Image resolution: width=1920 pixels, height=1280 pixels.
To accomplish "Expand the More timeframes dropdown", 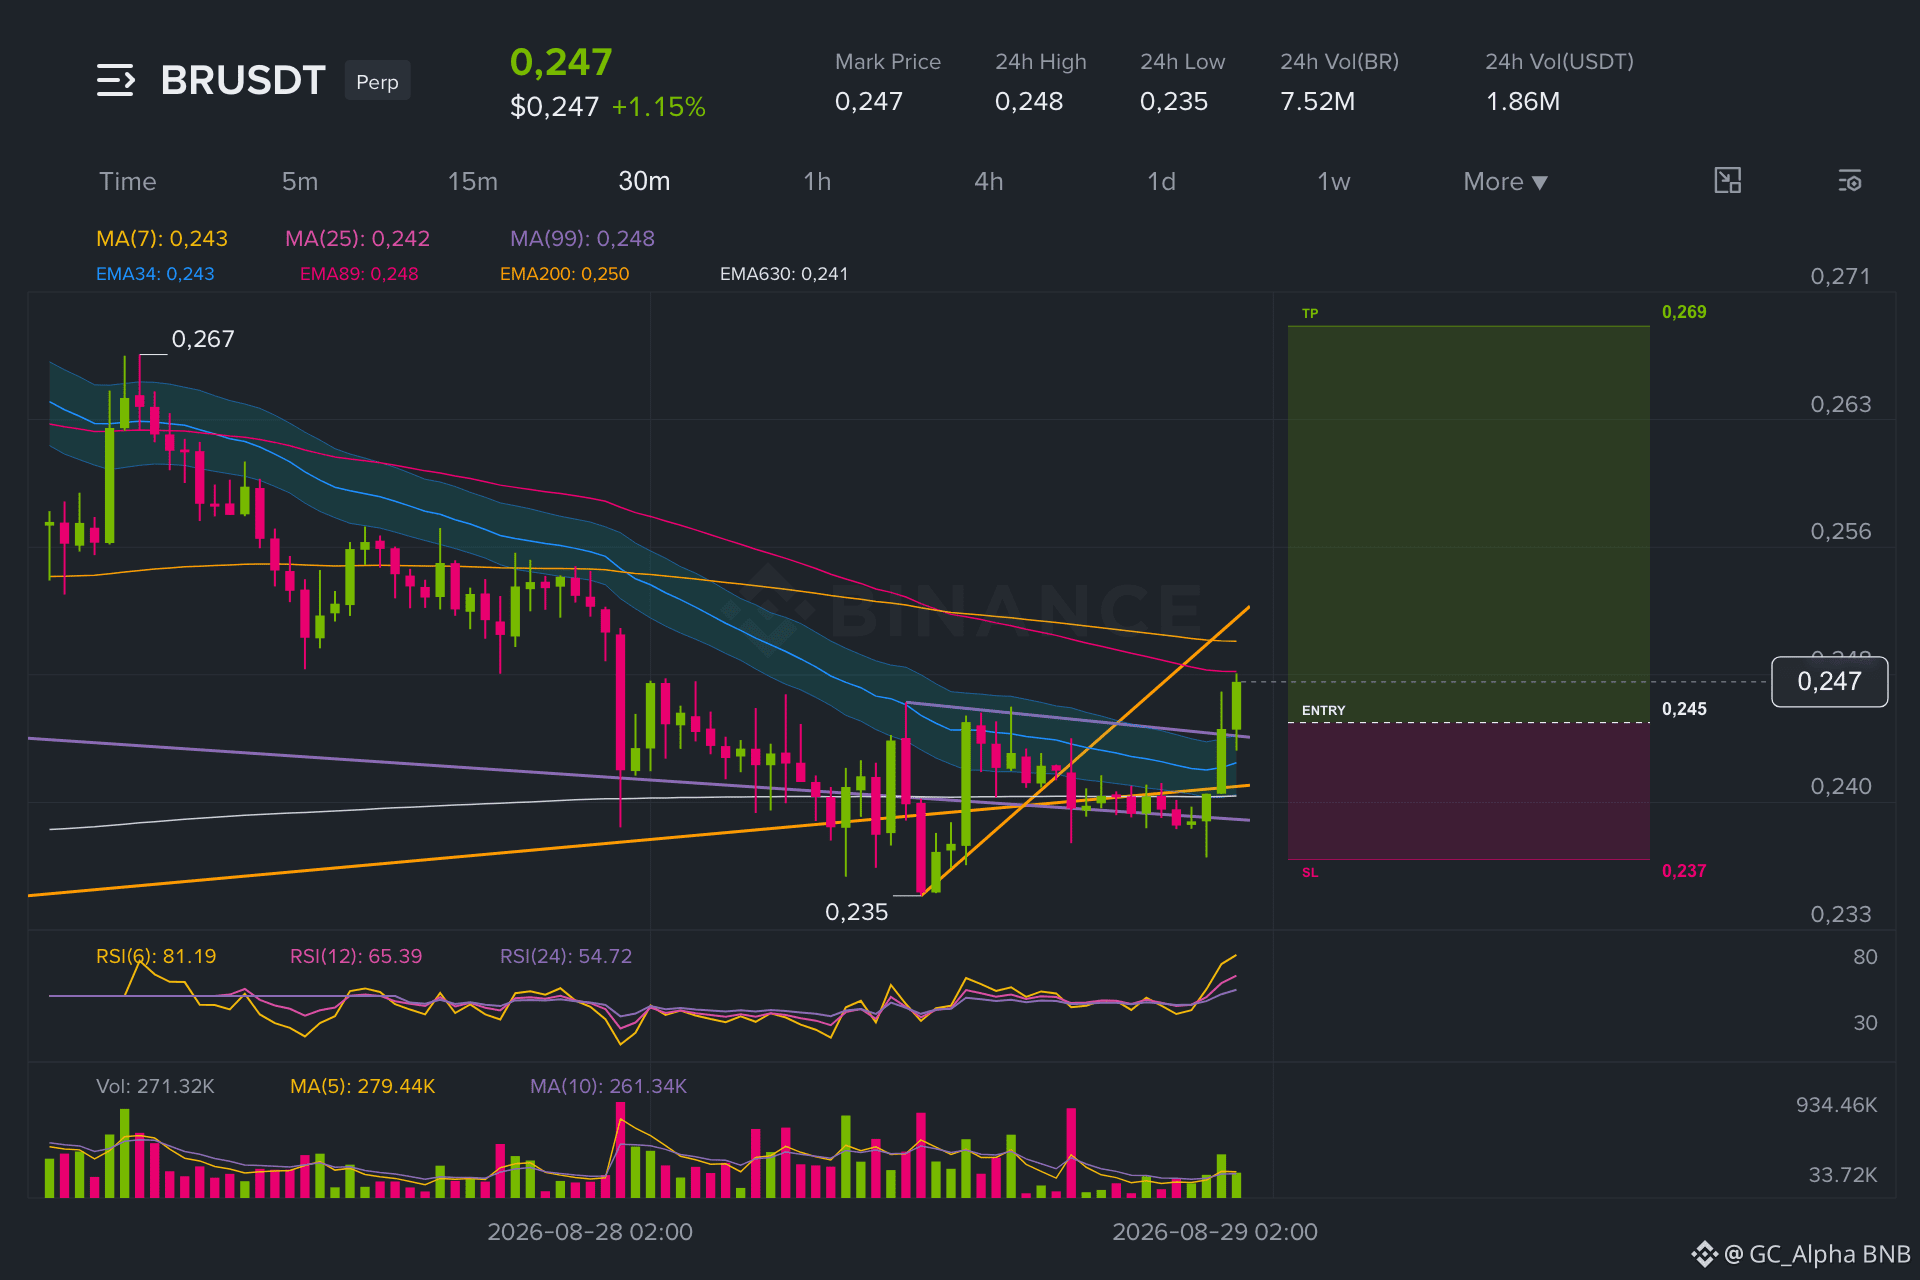I will tap(1505, 182).
